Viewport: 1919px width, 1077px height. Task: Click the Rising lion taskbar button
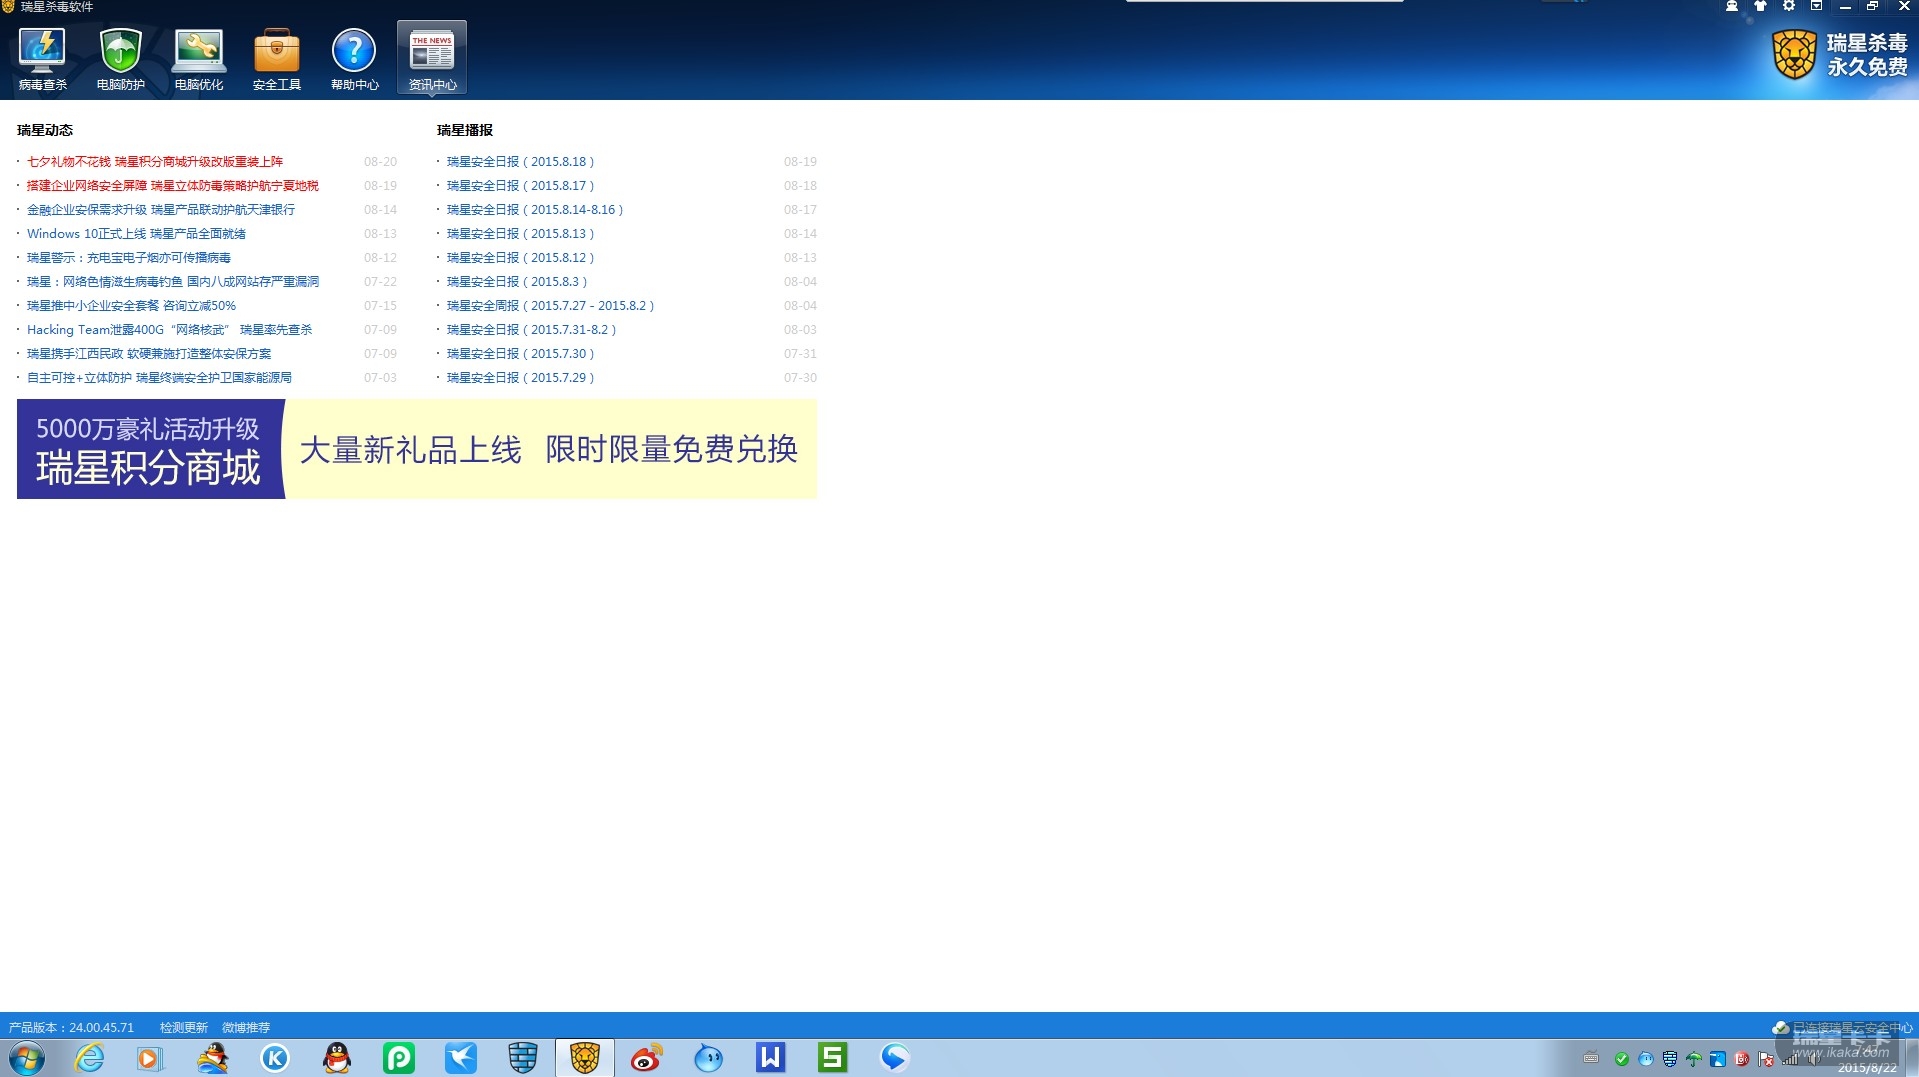point(585,1058)
